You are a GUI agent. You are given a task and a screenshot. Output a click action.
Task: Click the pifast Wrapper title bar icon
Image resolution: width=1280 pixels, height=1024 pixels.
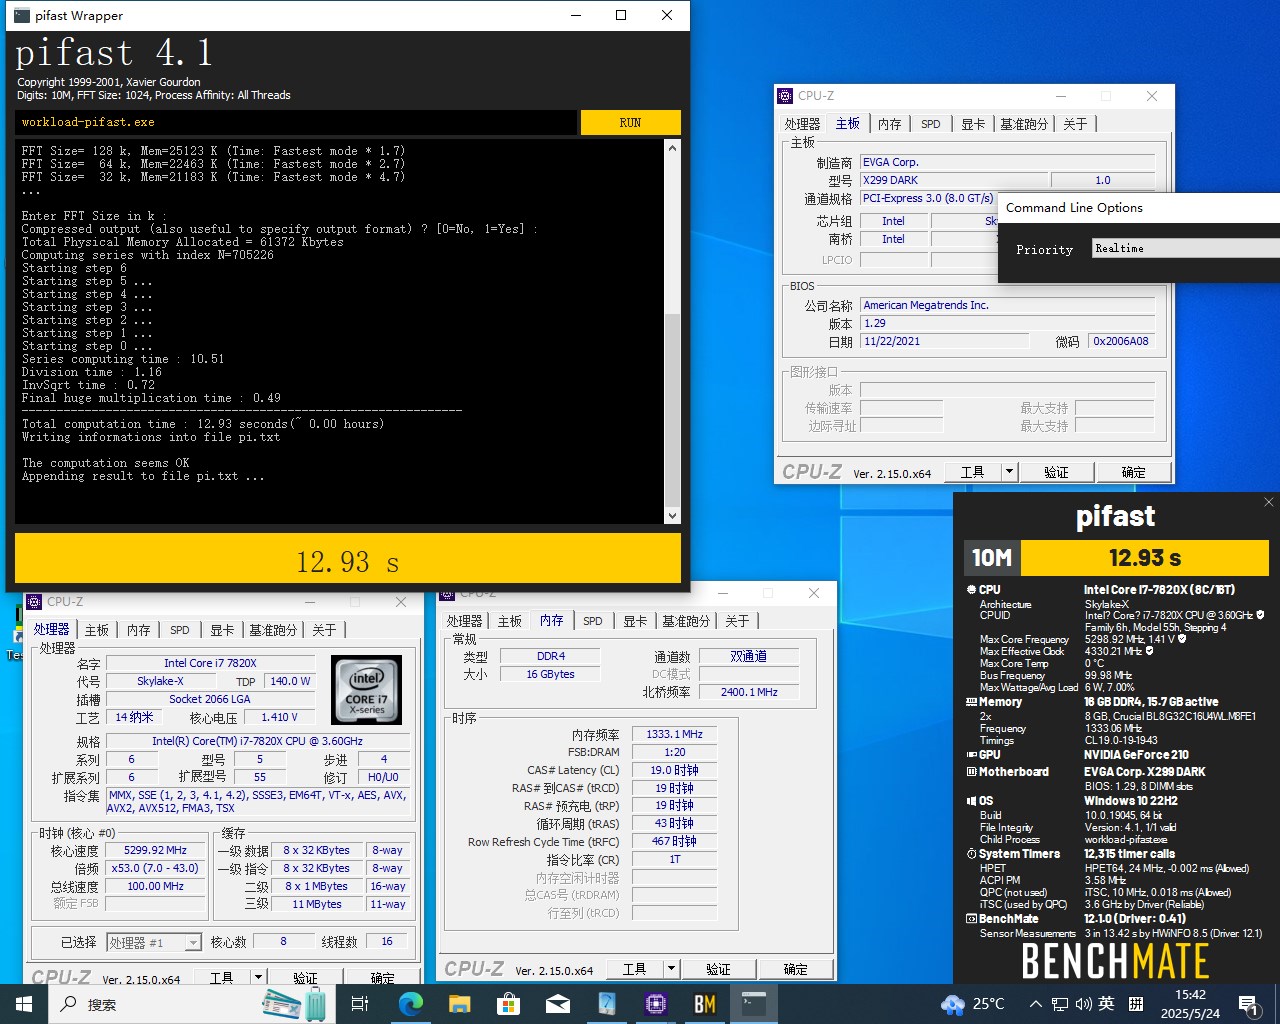(22, 15)
